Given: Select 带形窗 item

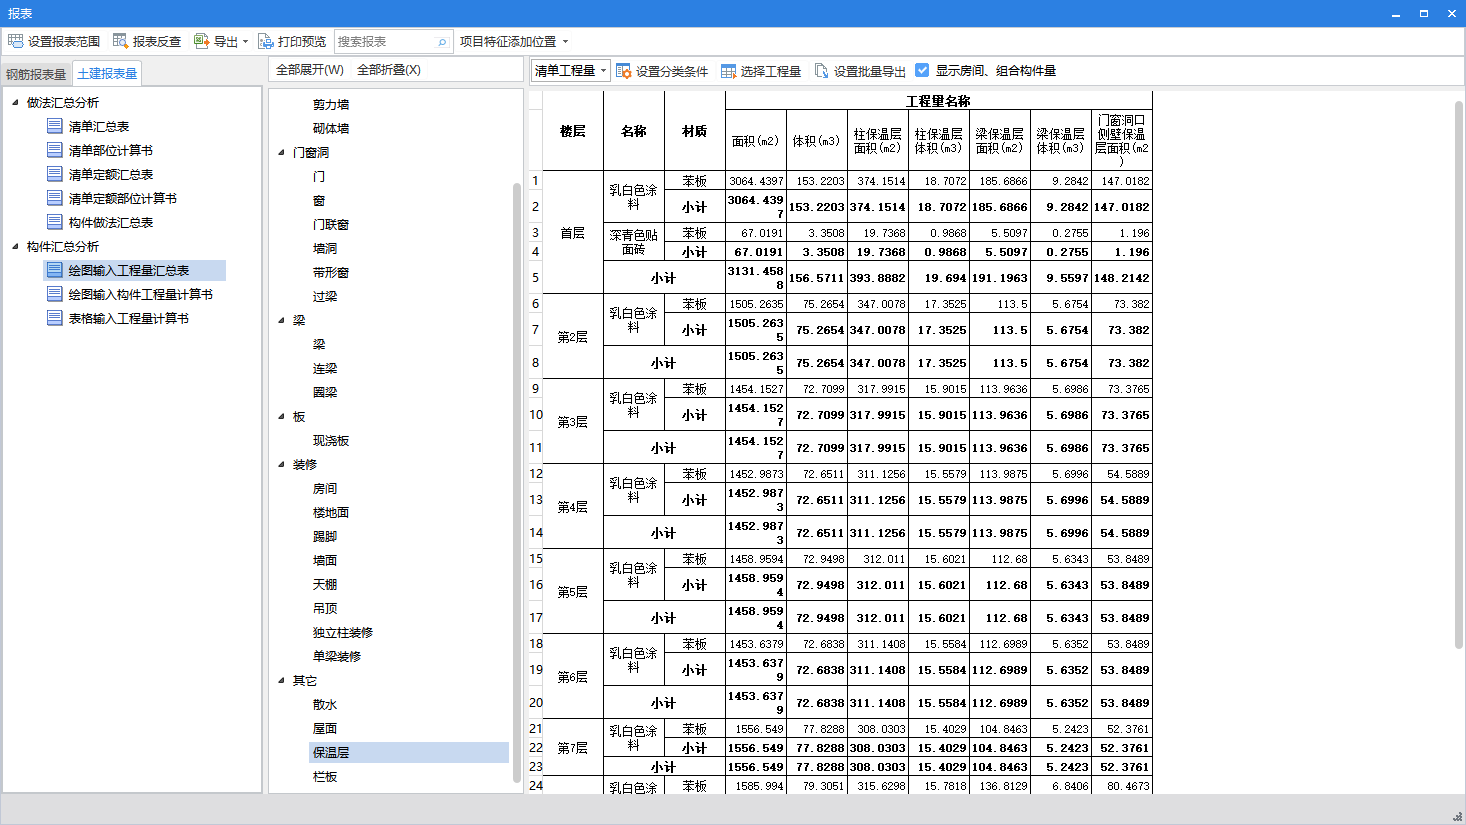Looking at the screenshot, I should [x=331, y=272].
